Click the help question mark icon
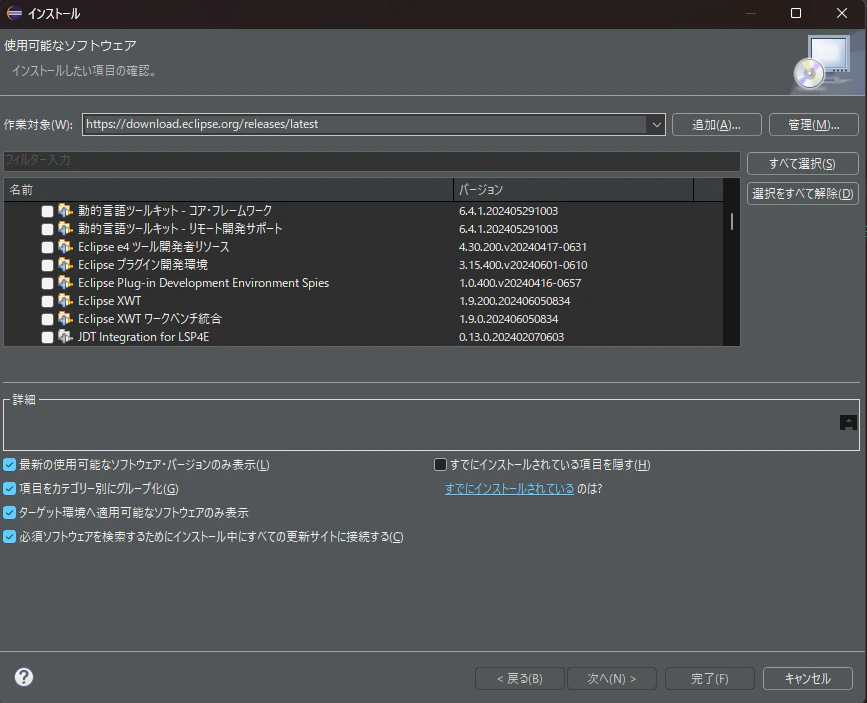 coord(24,677)
